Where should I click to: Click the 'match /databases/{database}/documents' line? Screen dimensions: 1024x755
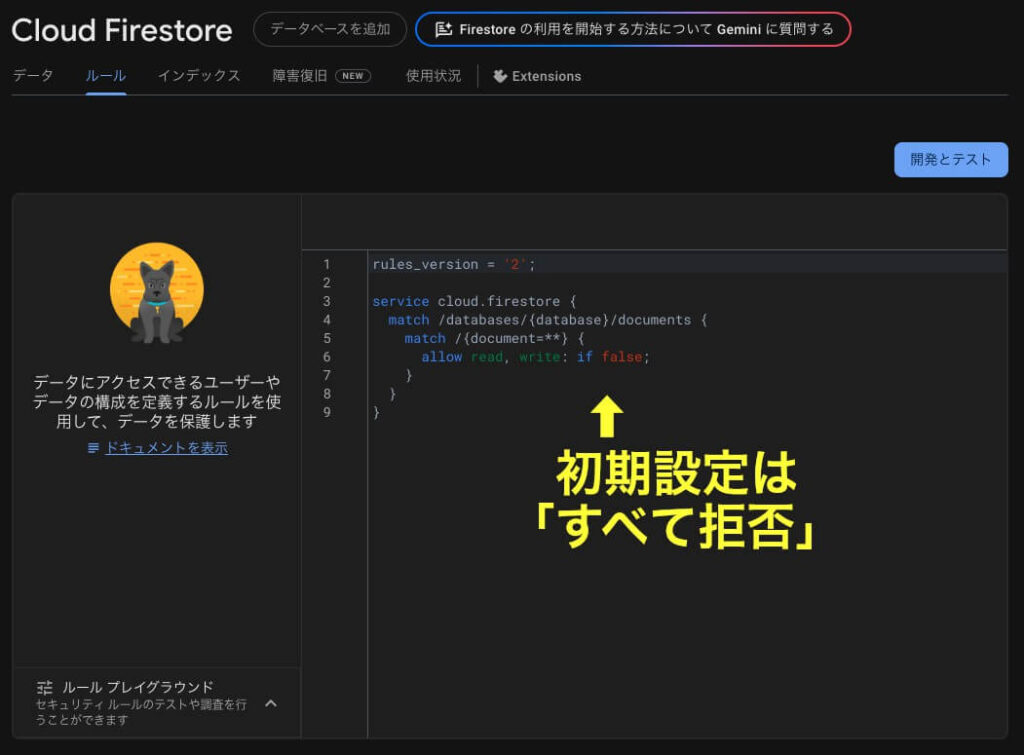pyautogui.click(x=547, y=320)
